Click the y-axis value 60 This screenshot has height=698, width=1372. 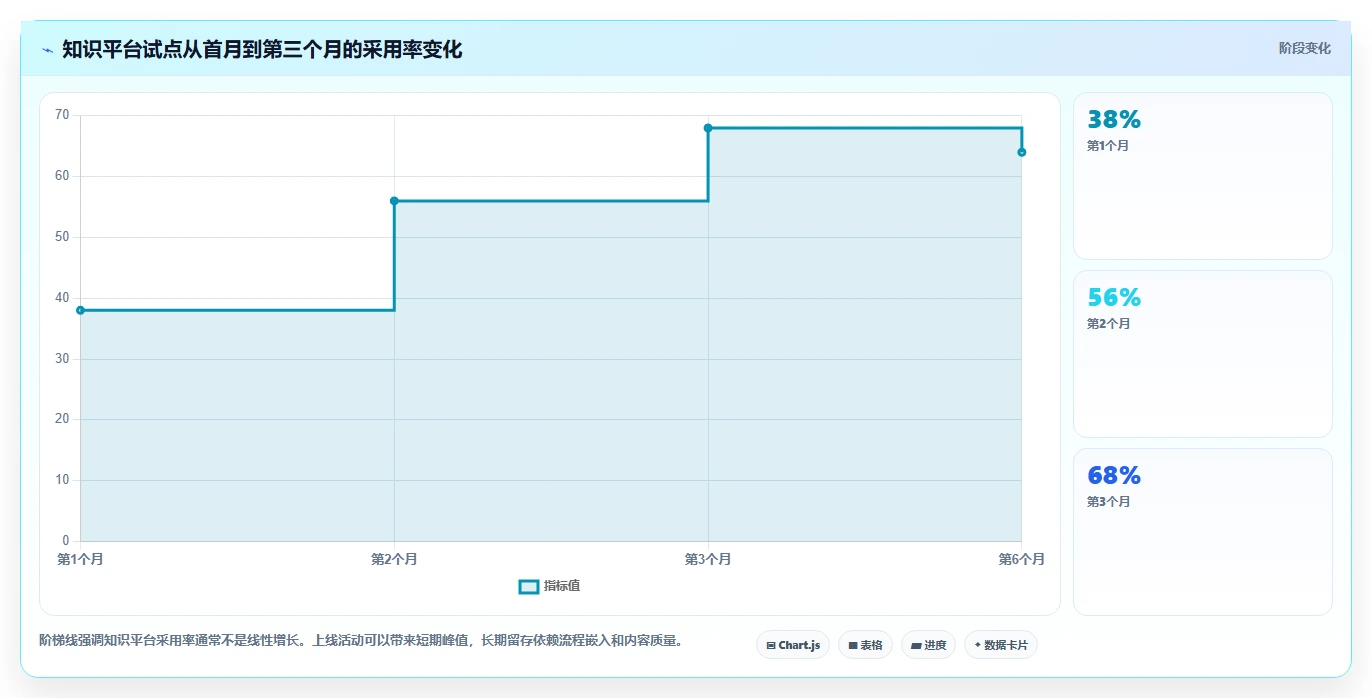coord(62,176)
